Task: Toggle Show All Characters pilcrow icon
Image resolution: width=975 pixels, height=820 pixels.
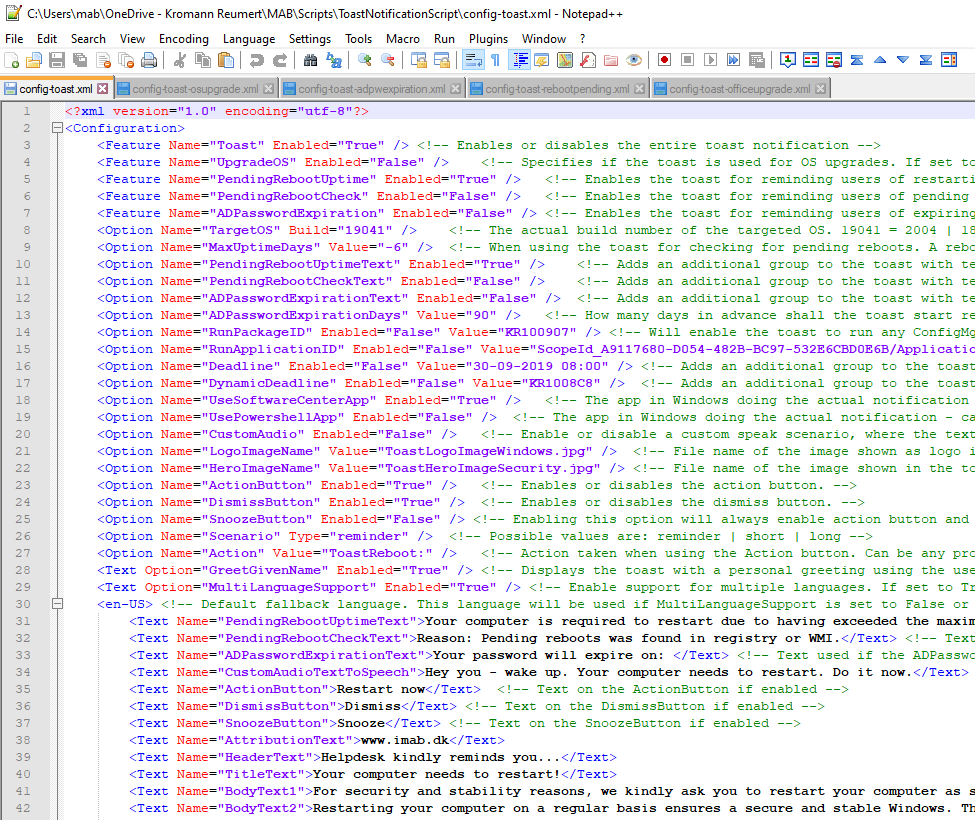Action: (x=496, y=60)
